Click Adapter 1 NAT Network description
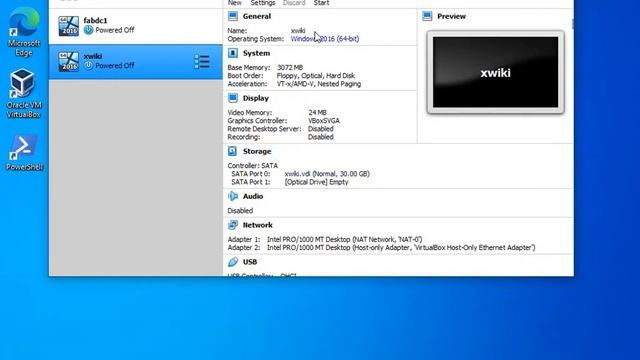Viewport: 640px width, 360px height. 344,239
